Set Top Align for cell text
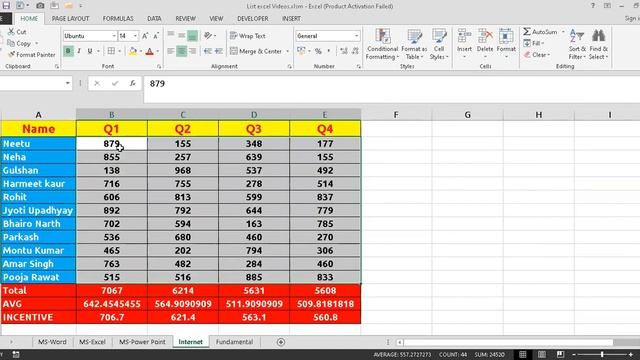The image size is (640, 360). 171,36
